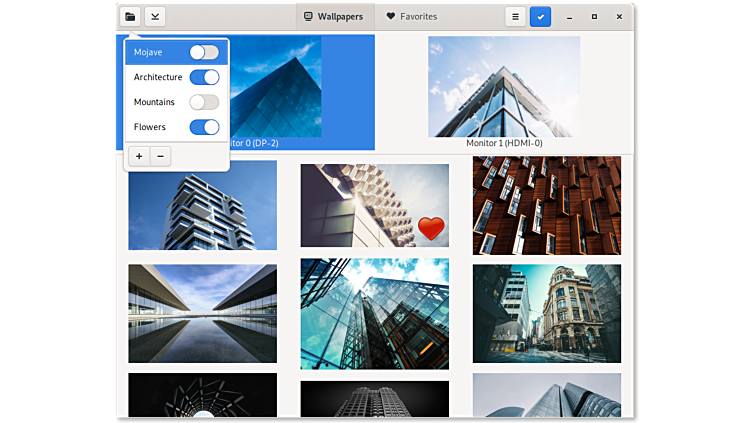This screenshot has width=752, height=423.
Task: Enable the Mojave folder switch
Action: click(204, 52)
